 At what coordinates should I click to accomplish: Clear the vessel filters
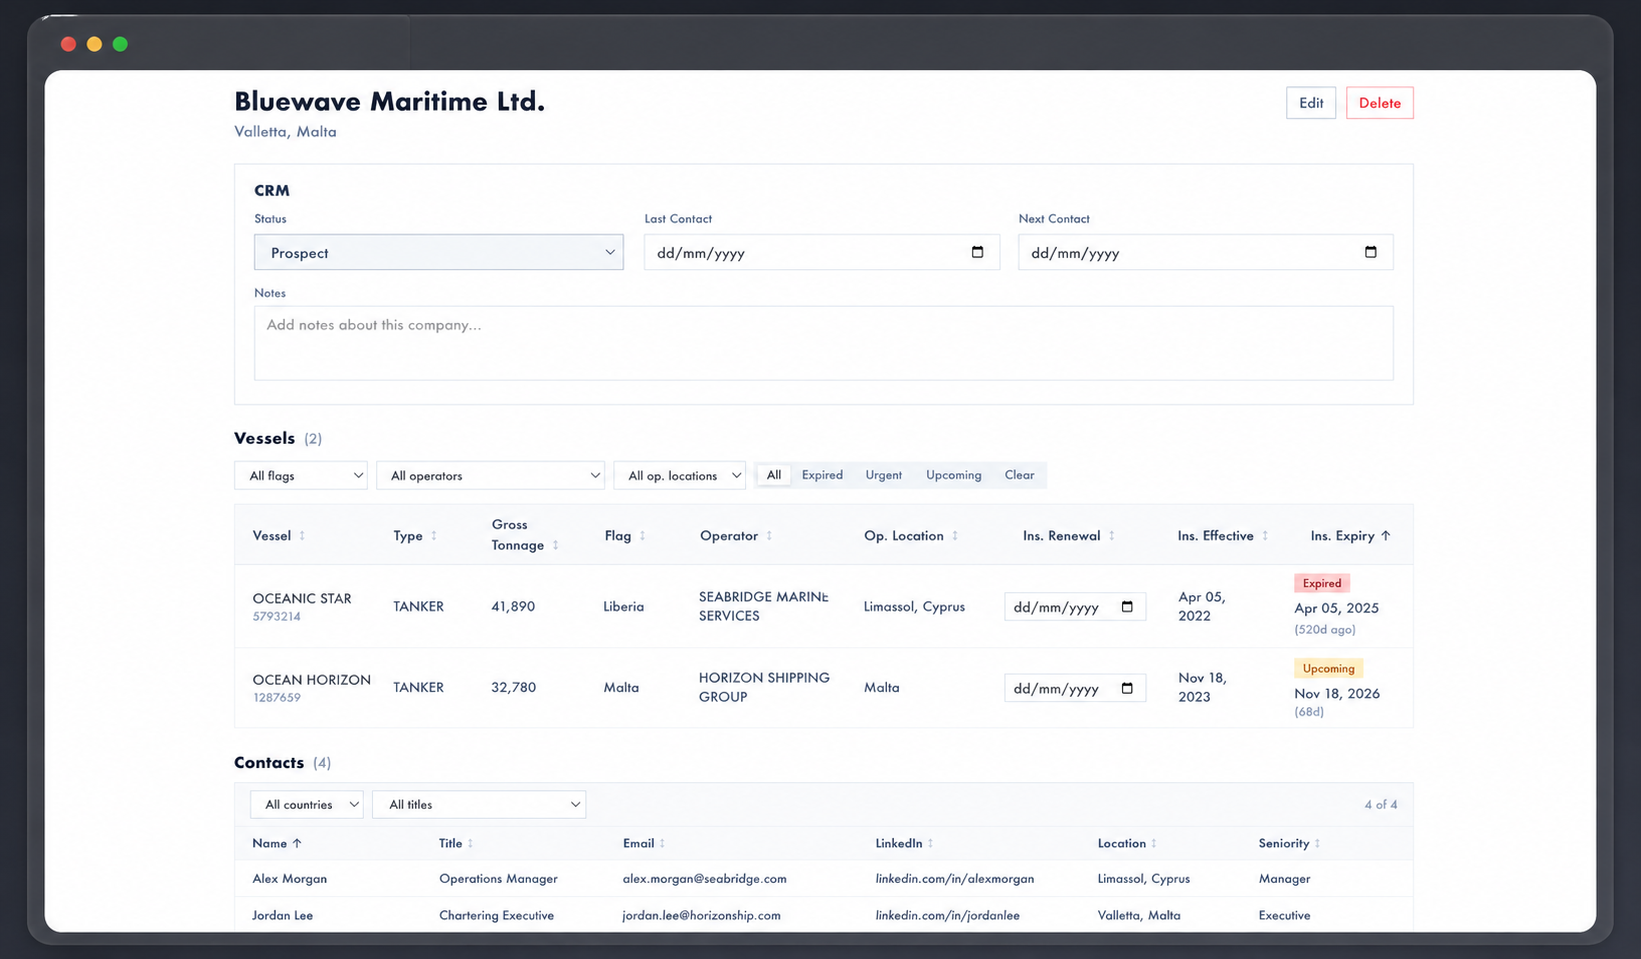[x=1019, y=475]
